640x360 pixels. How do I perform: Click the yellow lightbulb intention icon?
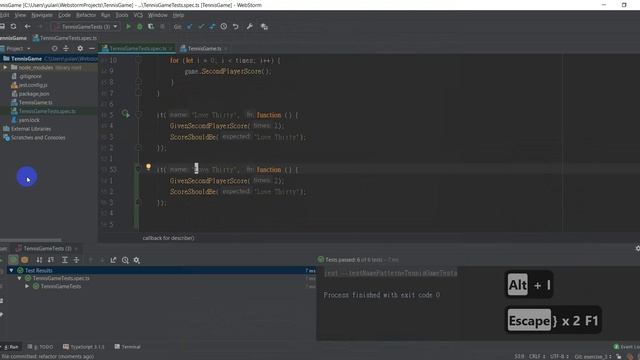(148, 167)
